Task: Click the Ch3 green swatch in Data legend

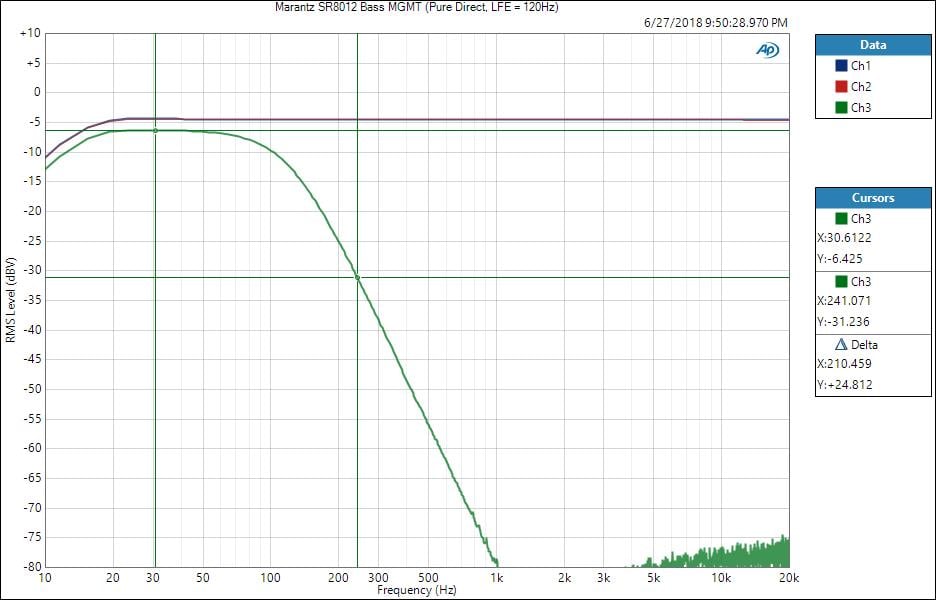Action: coord(841,108)
